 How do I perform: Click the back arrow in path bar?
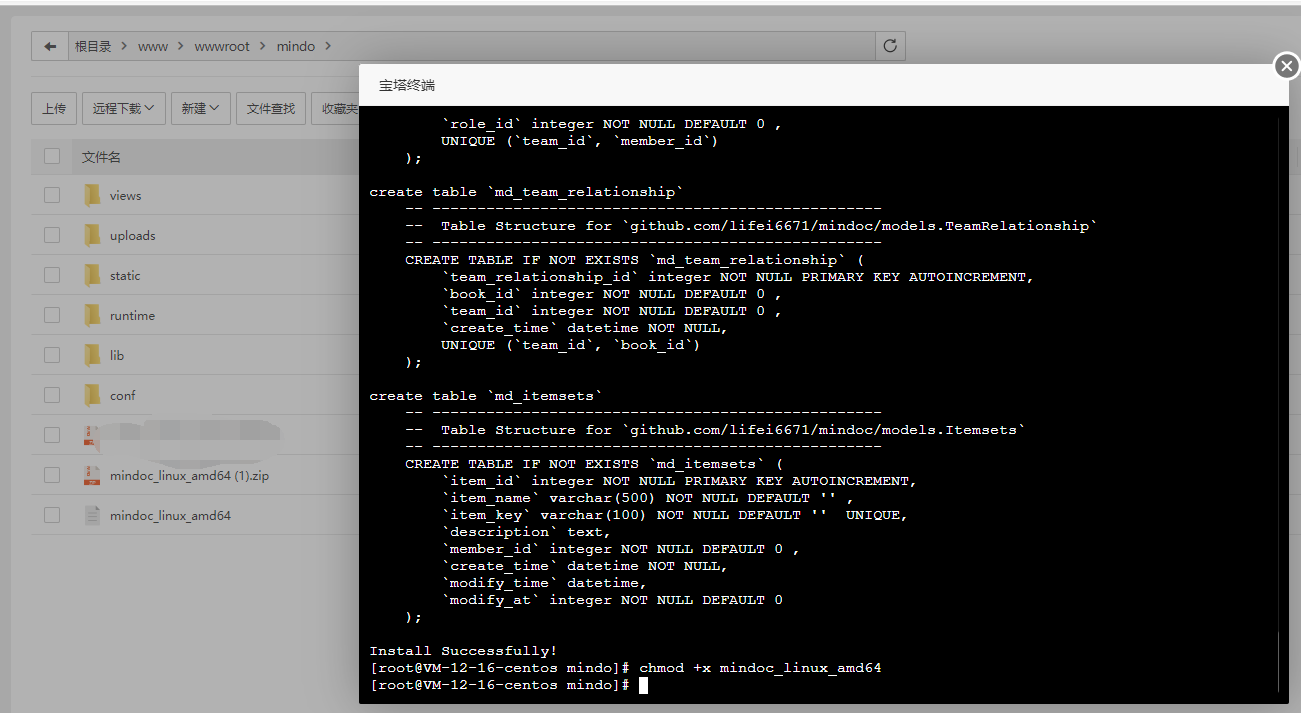pyautogui.click(x=50, y=46)
